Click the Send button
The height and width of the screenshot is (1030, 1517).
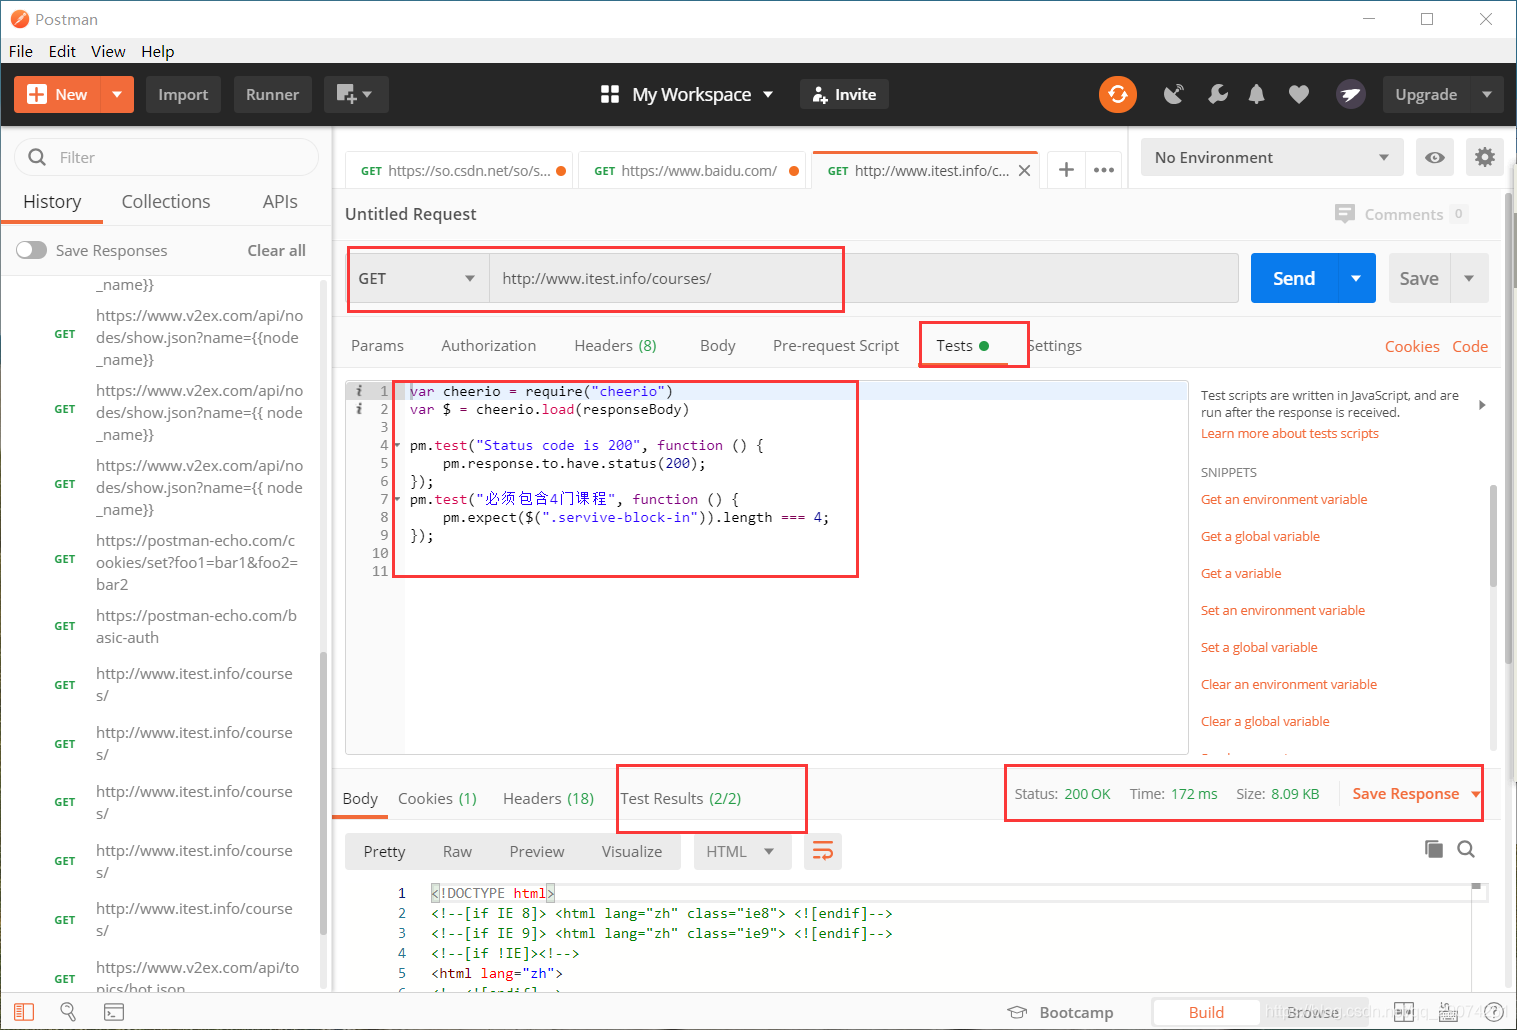tap(1293, 278)
